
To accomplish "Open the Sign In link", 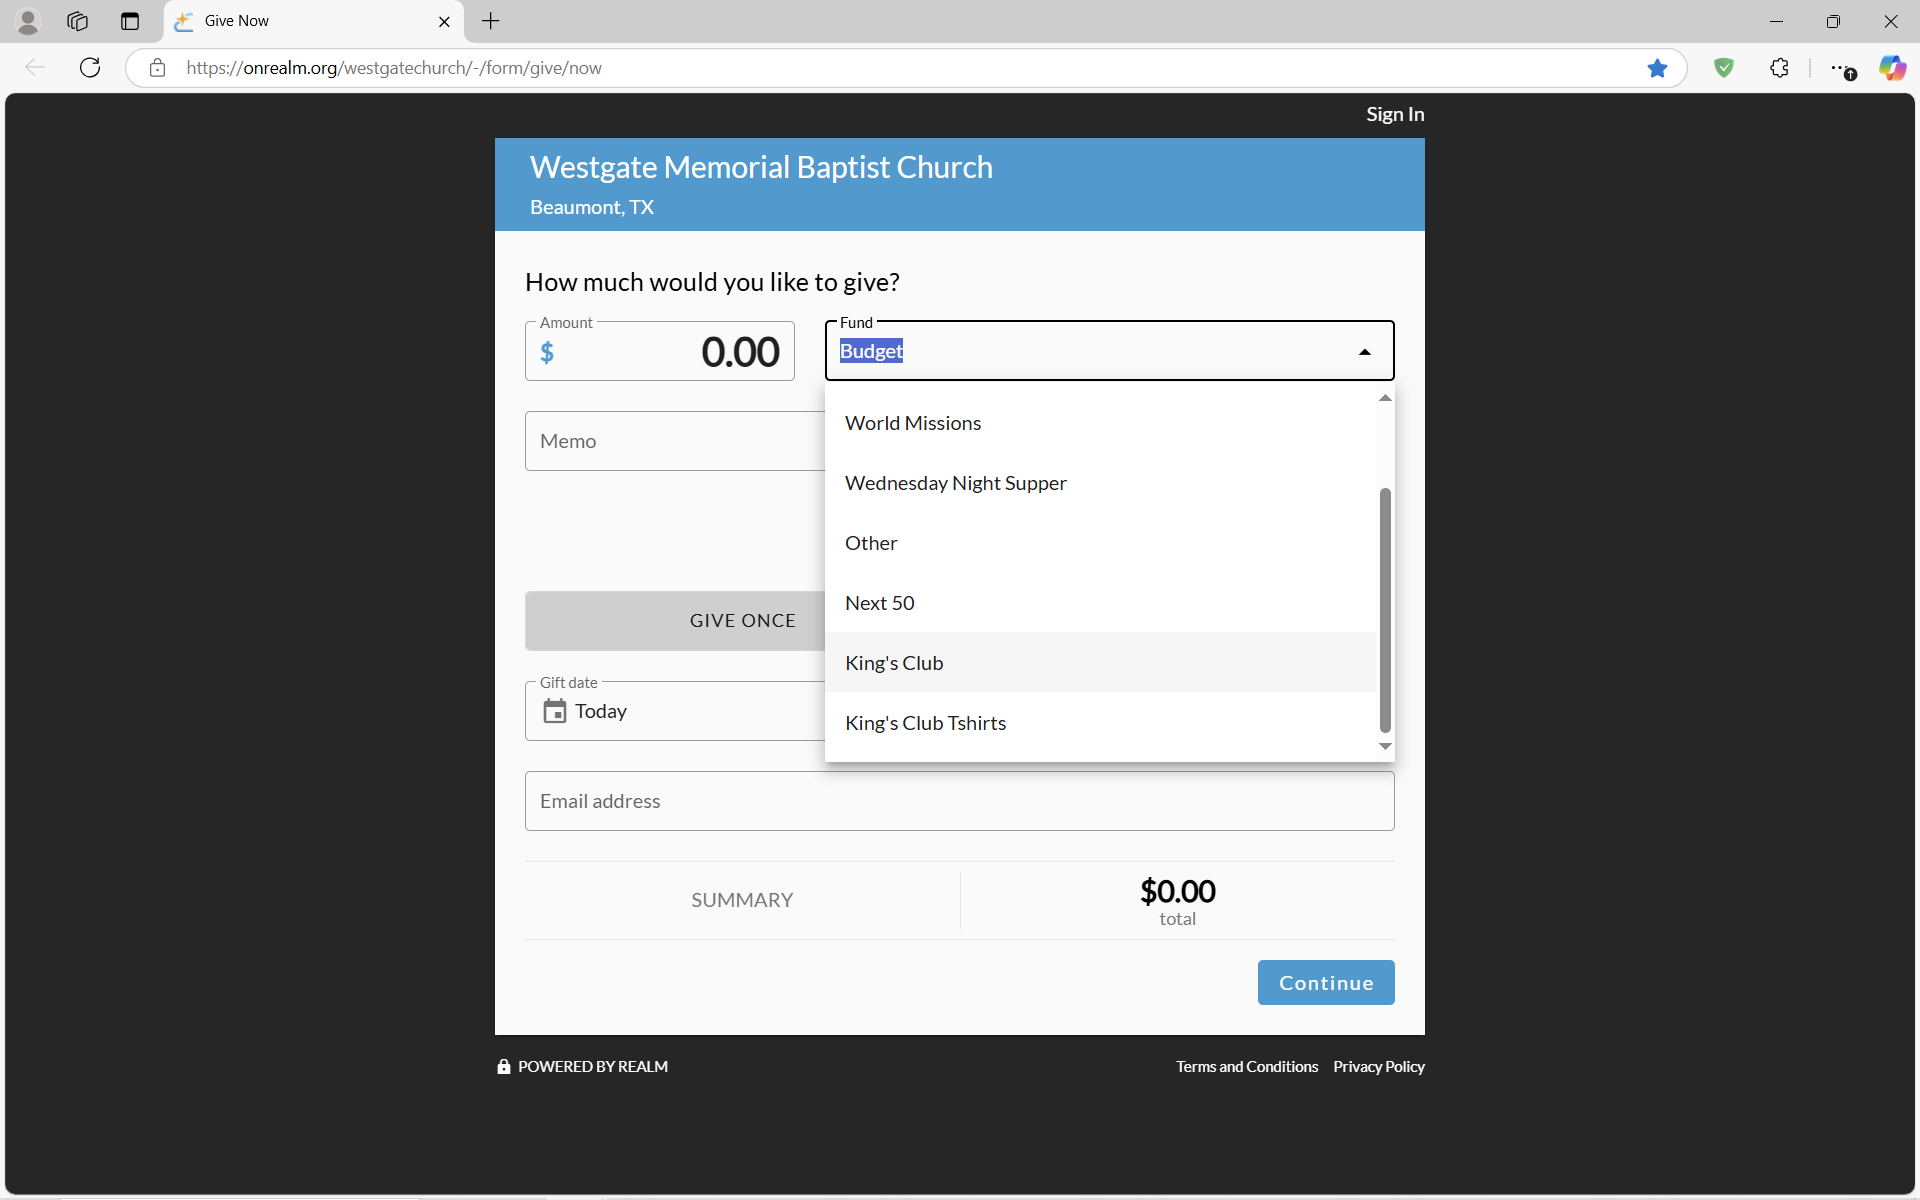I will point(1394,114).
